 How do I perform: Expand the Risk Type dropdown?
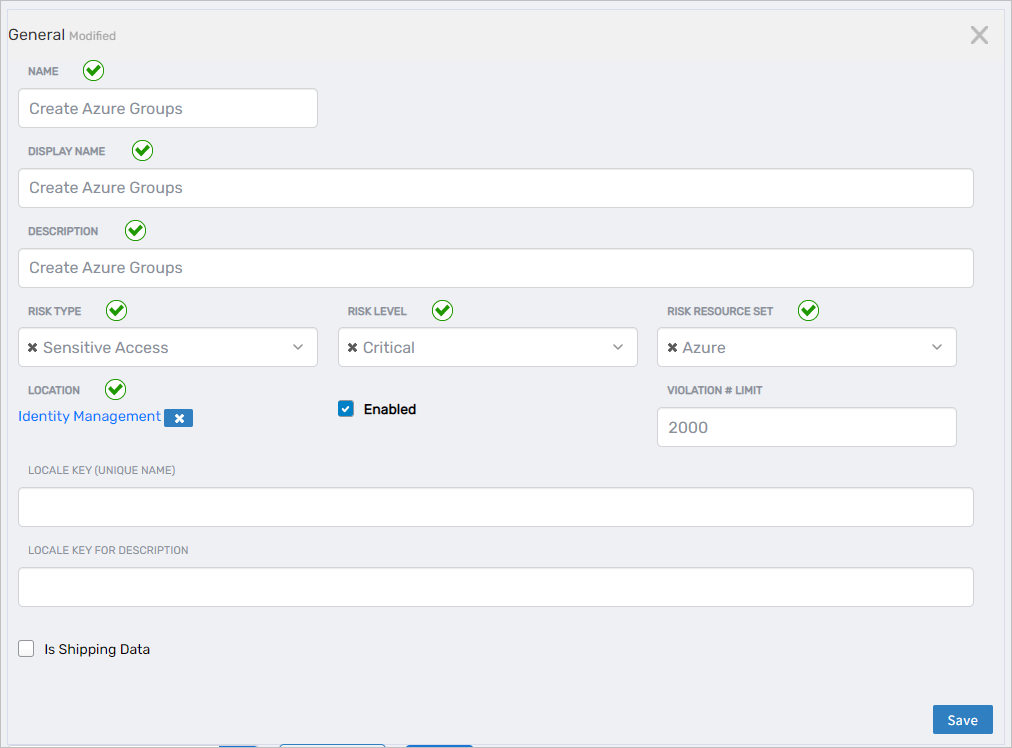pos(298,348)
